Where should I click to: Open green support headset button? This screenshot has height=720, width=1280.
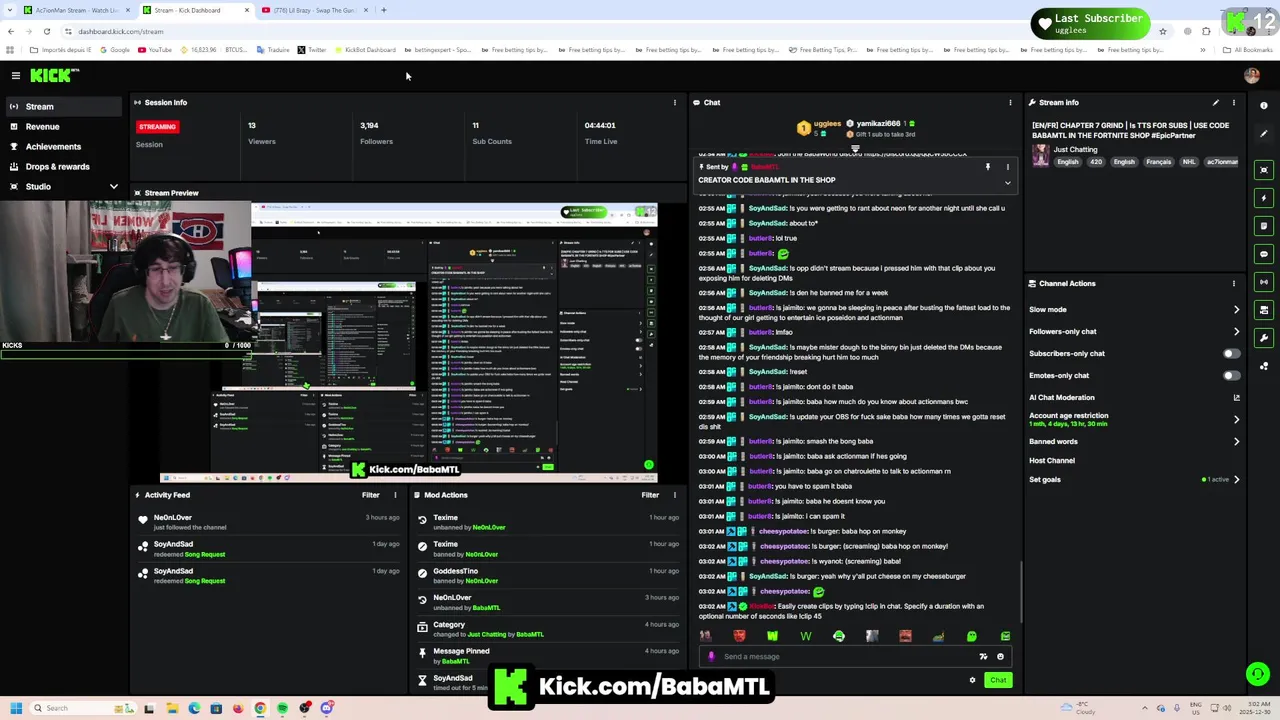point(1257,674)
